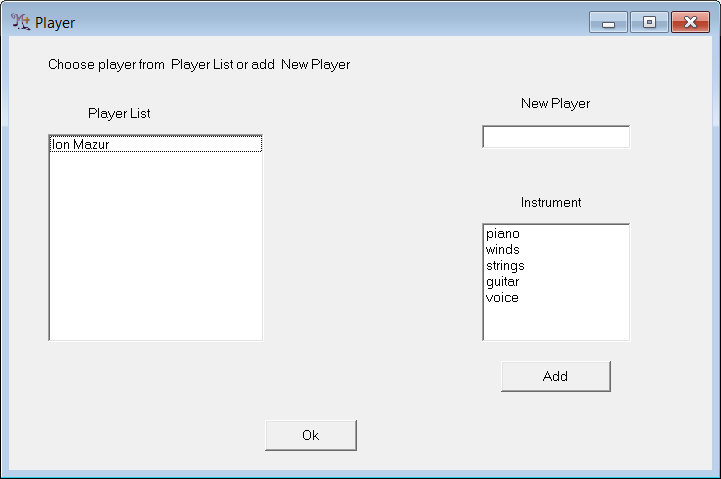This screenshot has width=721, height=479.
Task: Choose voice from the Instrument list
Action: (x=503, y=298)
